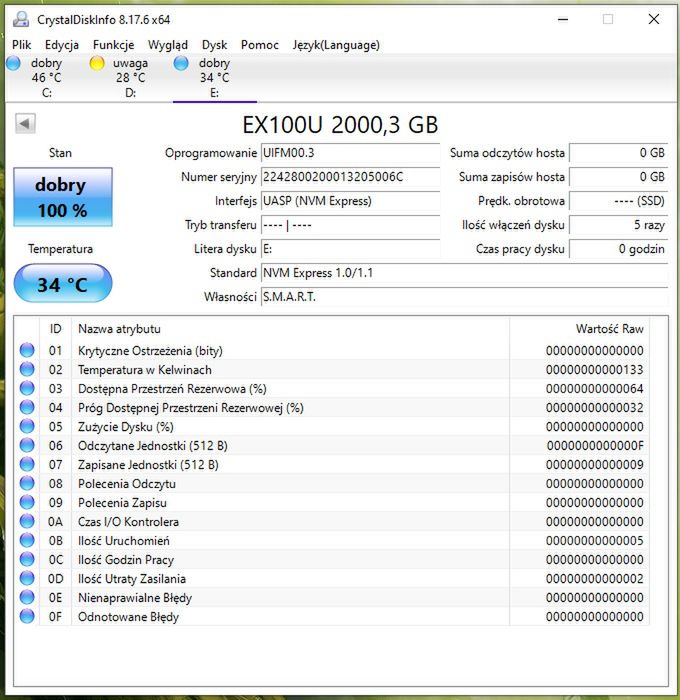This screenshot has height=700, width=680.
Task: Click the 'Ilość Uruchomień' attribute name
Action: pos(124,541)
